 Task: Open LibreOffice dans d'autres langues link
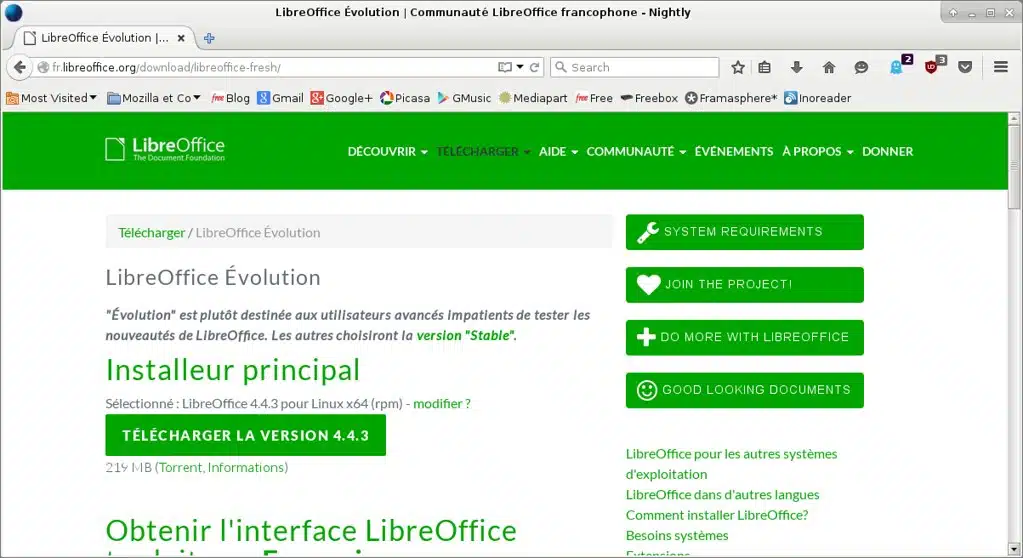pyautogui.click(x=722, y=495)
